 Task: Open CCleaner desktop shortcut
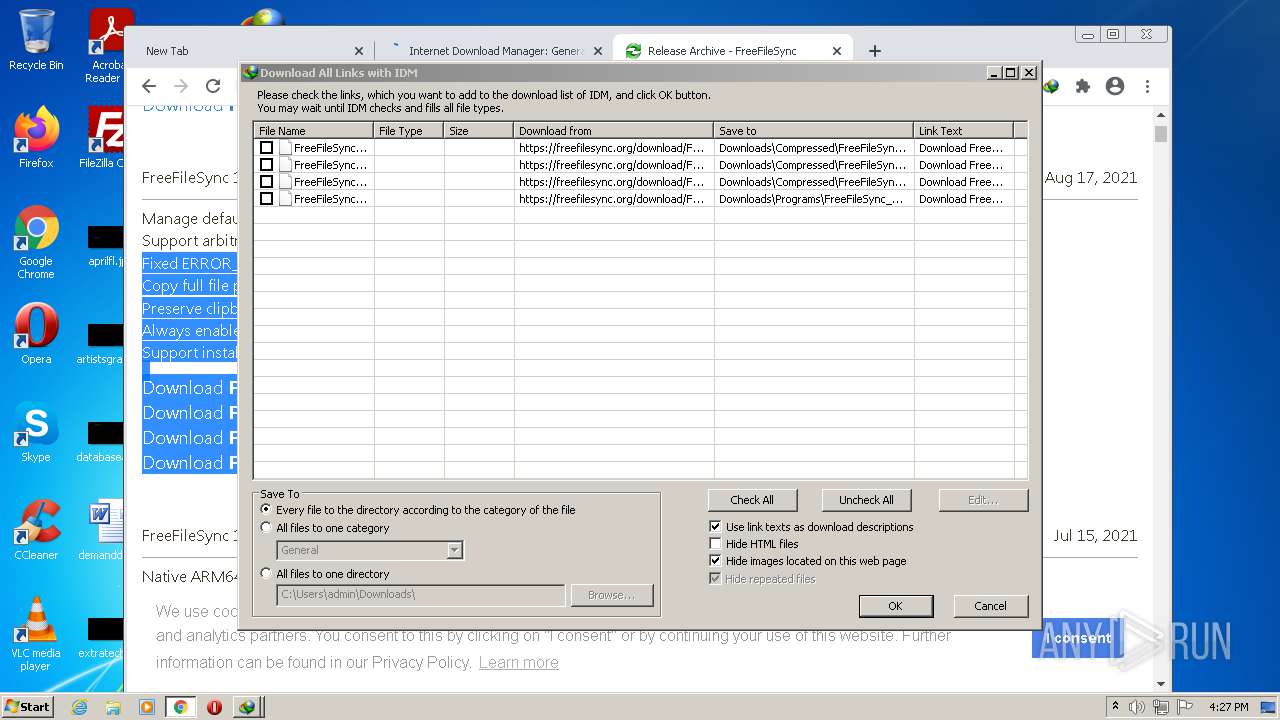point(36,530)
